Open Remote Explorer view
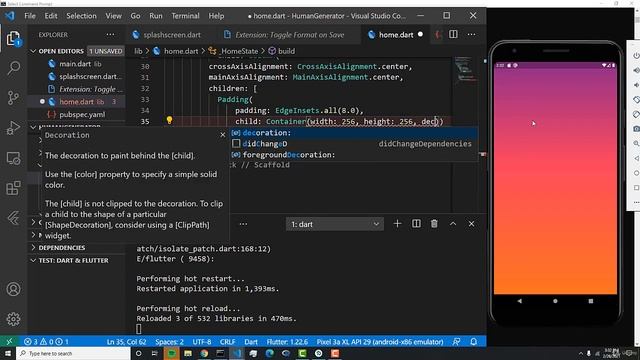This screenshot has height=360, width=640. coord(13,158)
